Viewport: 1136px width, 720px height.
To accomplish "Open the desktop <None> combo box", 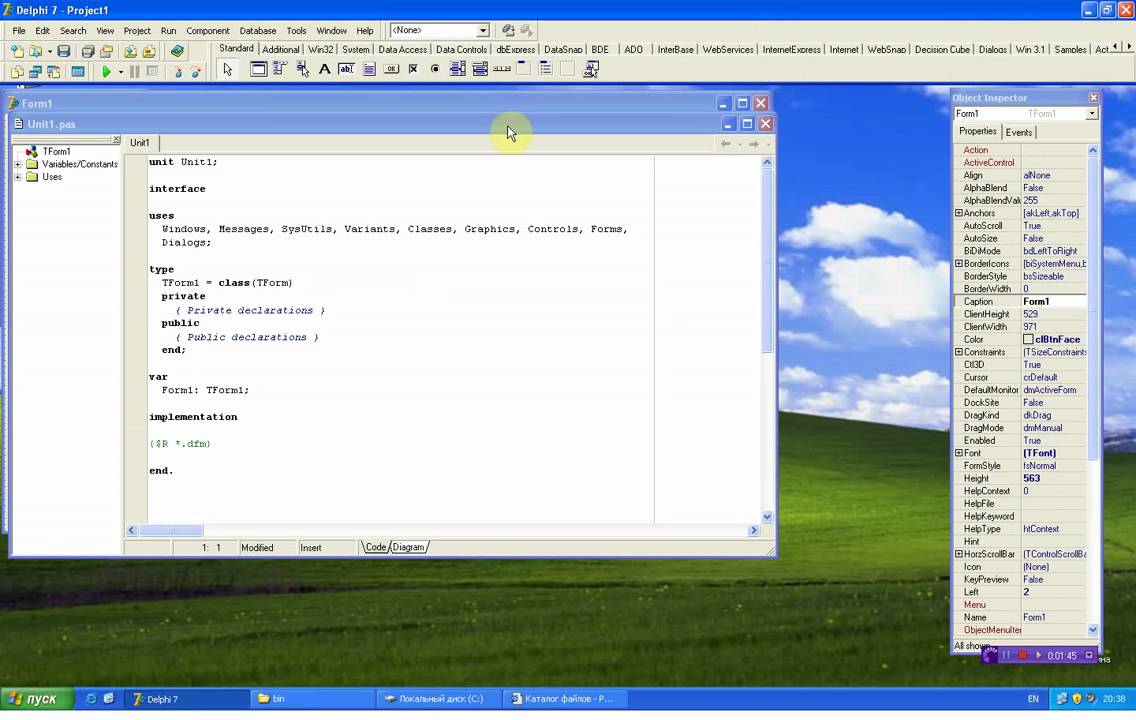I will [x=439, y=30].
